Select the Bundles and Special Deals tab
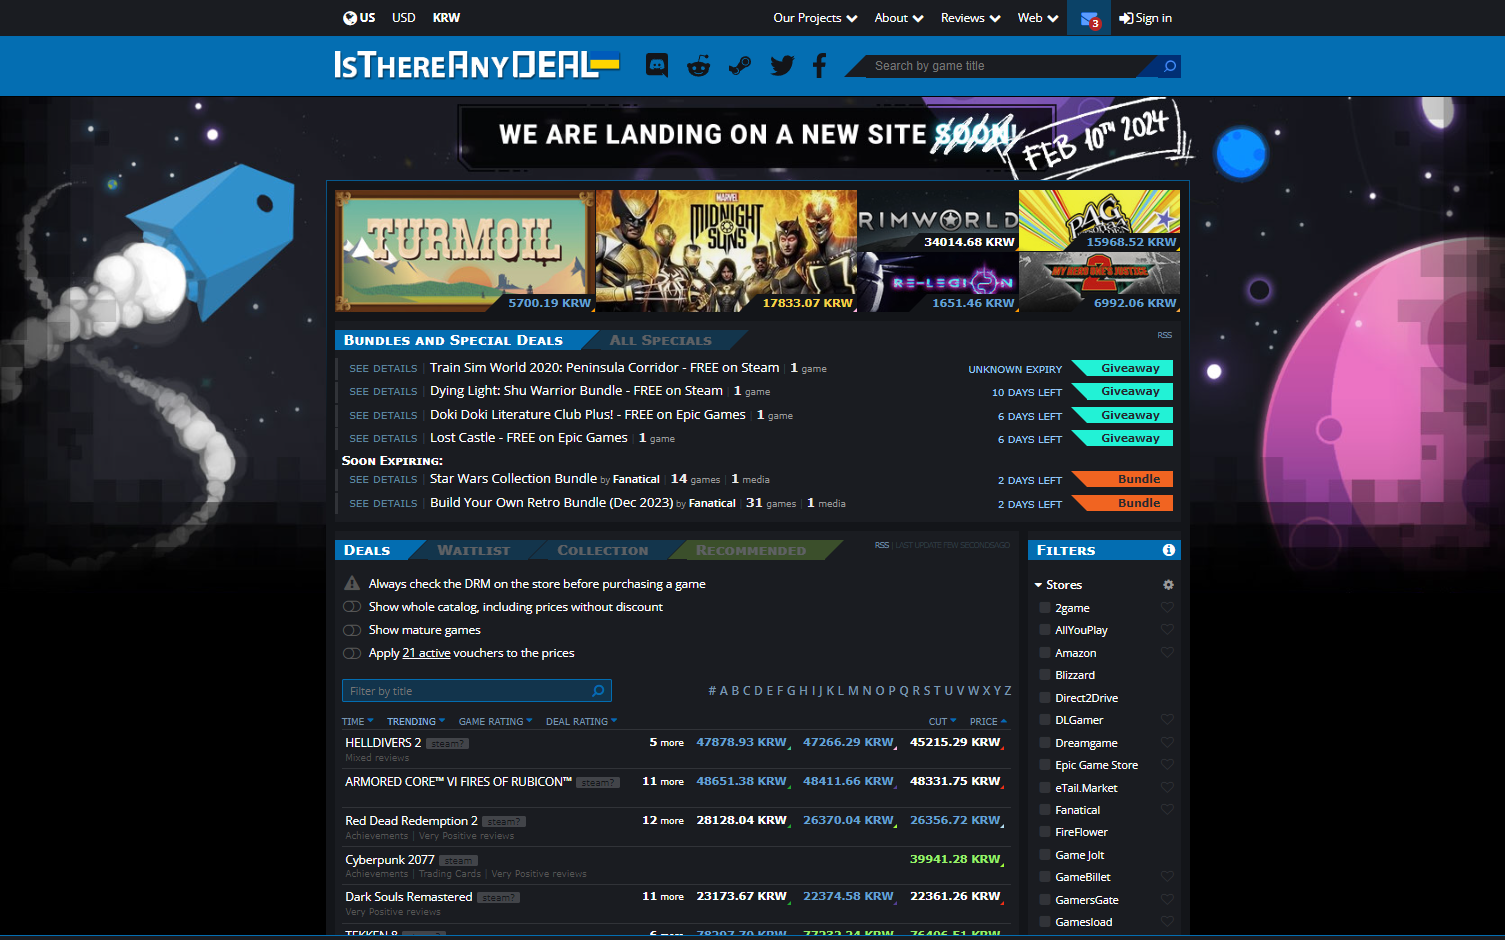1505x940 pixels. click(453, 340)
